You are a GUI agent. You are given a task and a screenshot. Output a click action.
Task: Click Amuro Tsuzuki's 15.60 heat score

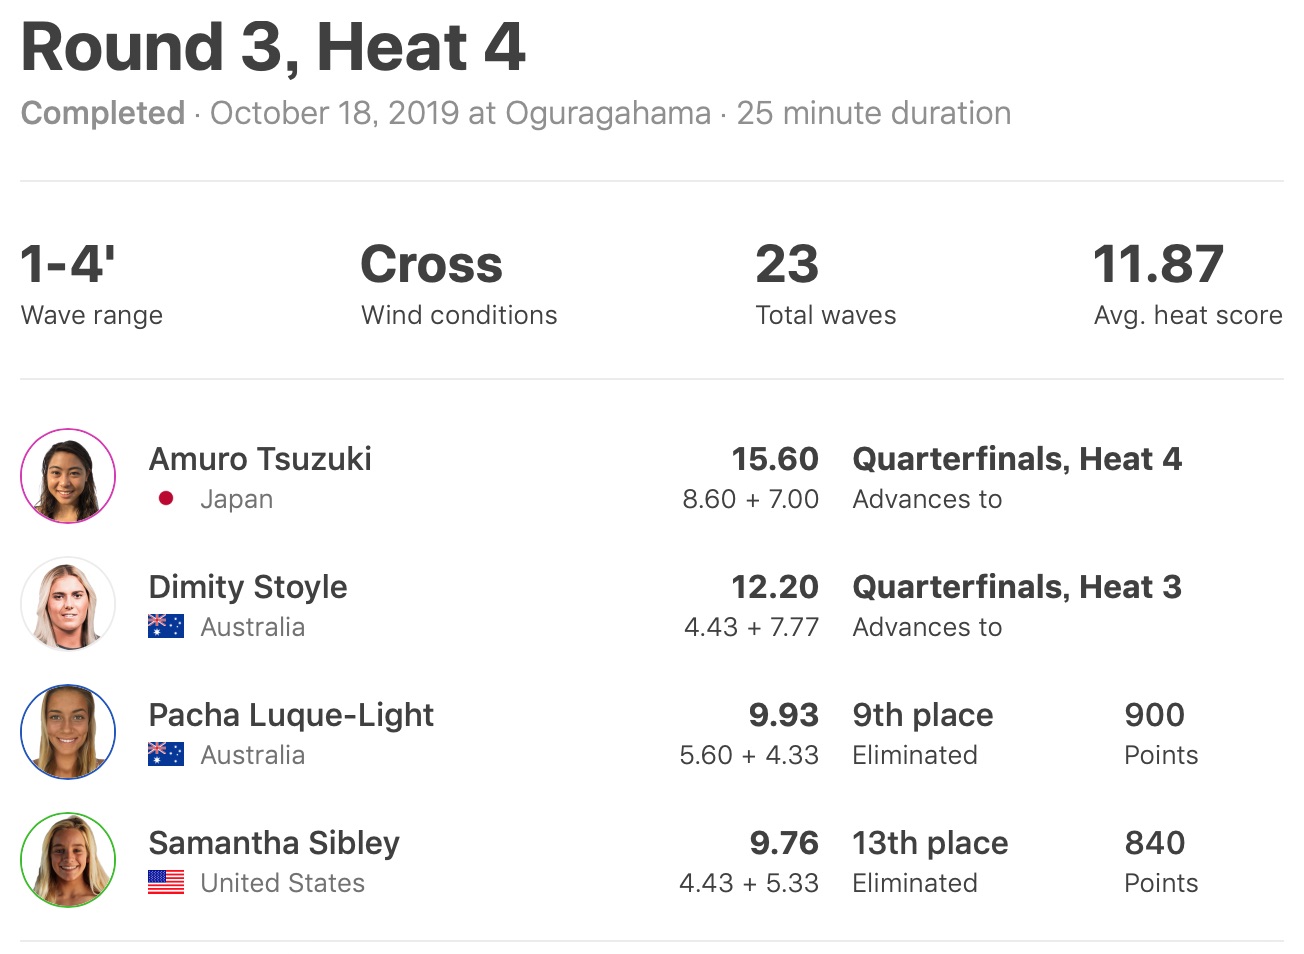tap(775, 459)
